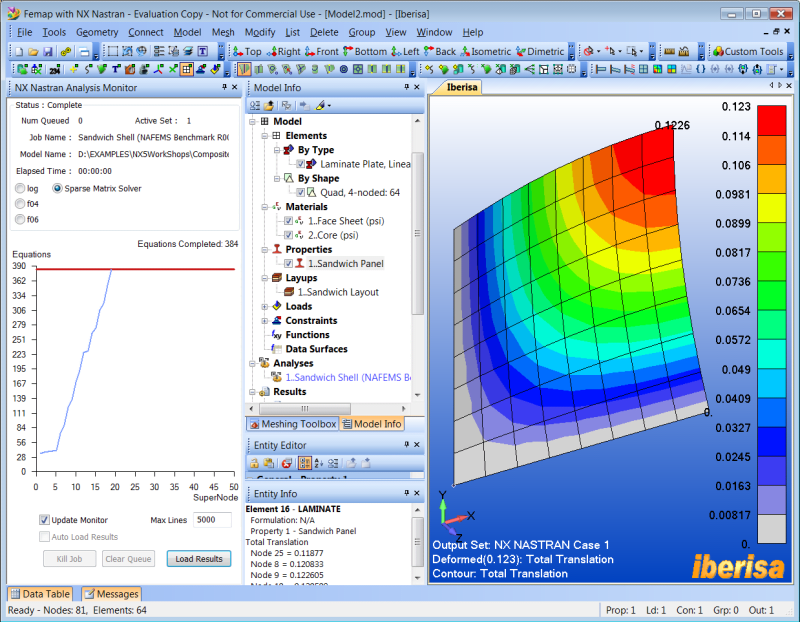
Task: Select 1..Sandwich Shell analysis tree item
Action: click(x=348, y=378)
